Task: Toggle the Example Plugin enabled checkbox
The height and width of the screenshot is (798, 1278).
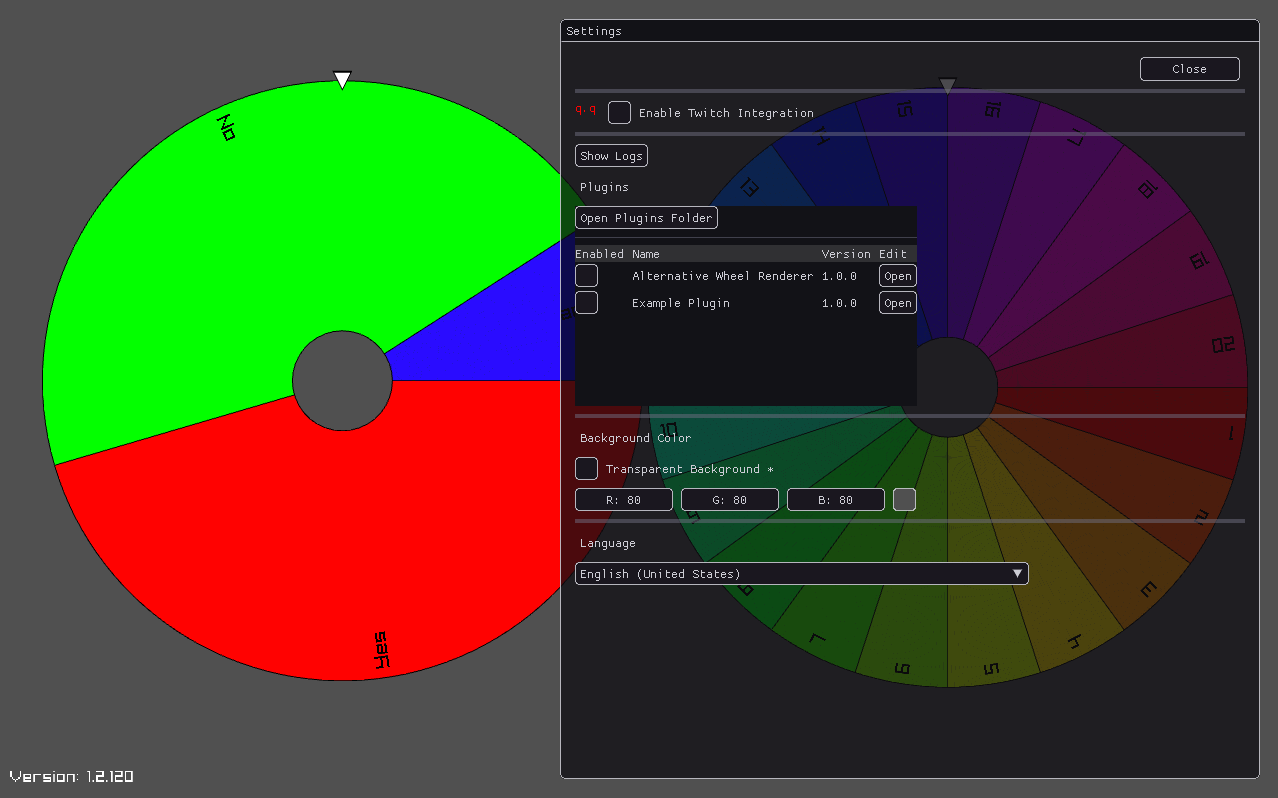Action: point(587,303)
